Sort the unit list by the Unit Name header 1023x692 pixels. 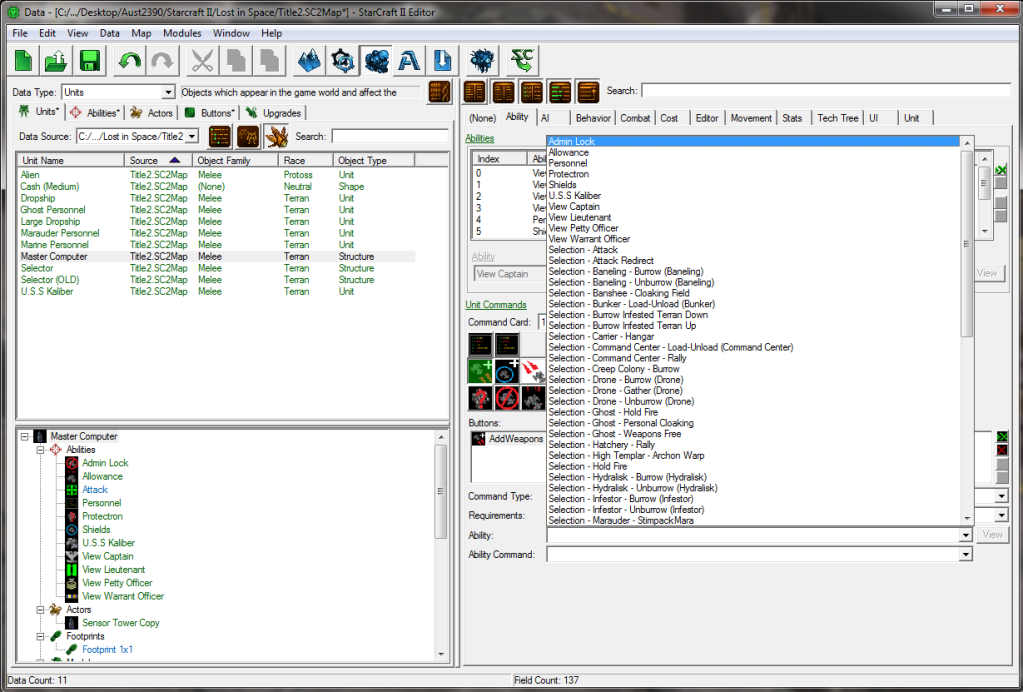[71, 160]
